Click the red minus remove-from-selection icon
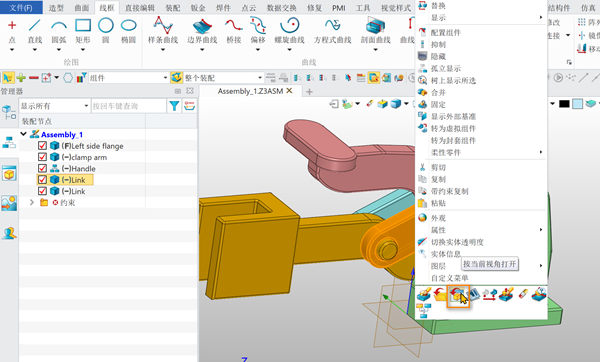The width and height of the screenshot is (600, 362). tap(34, 78)
